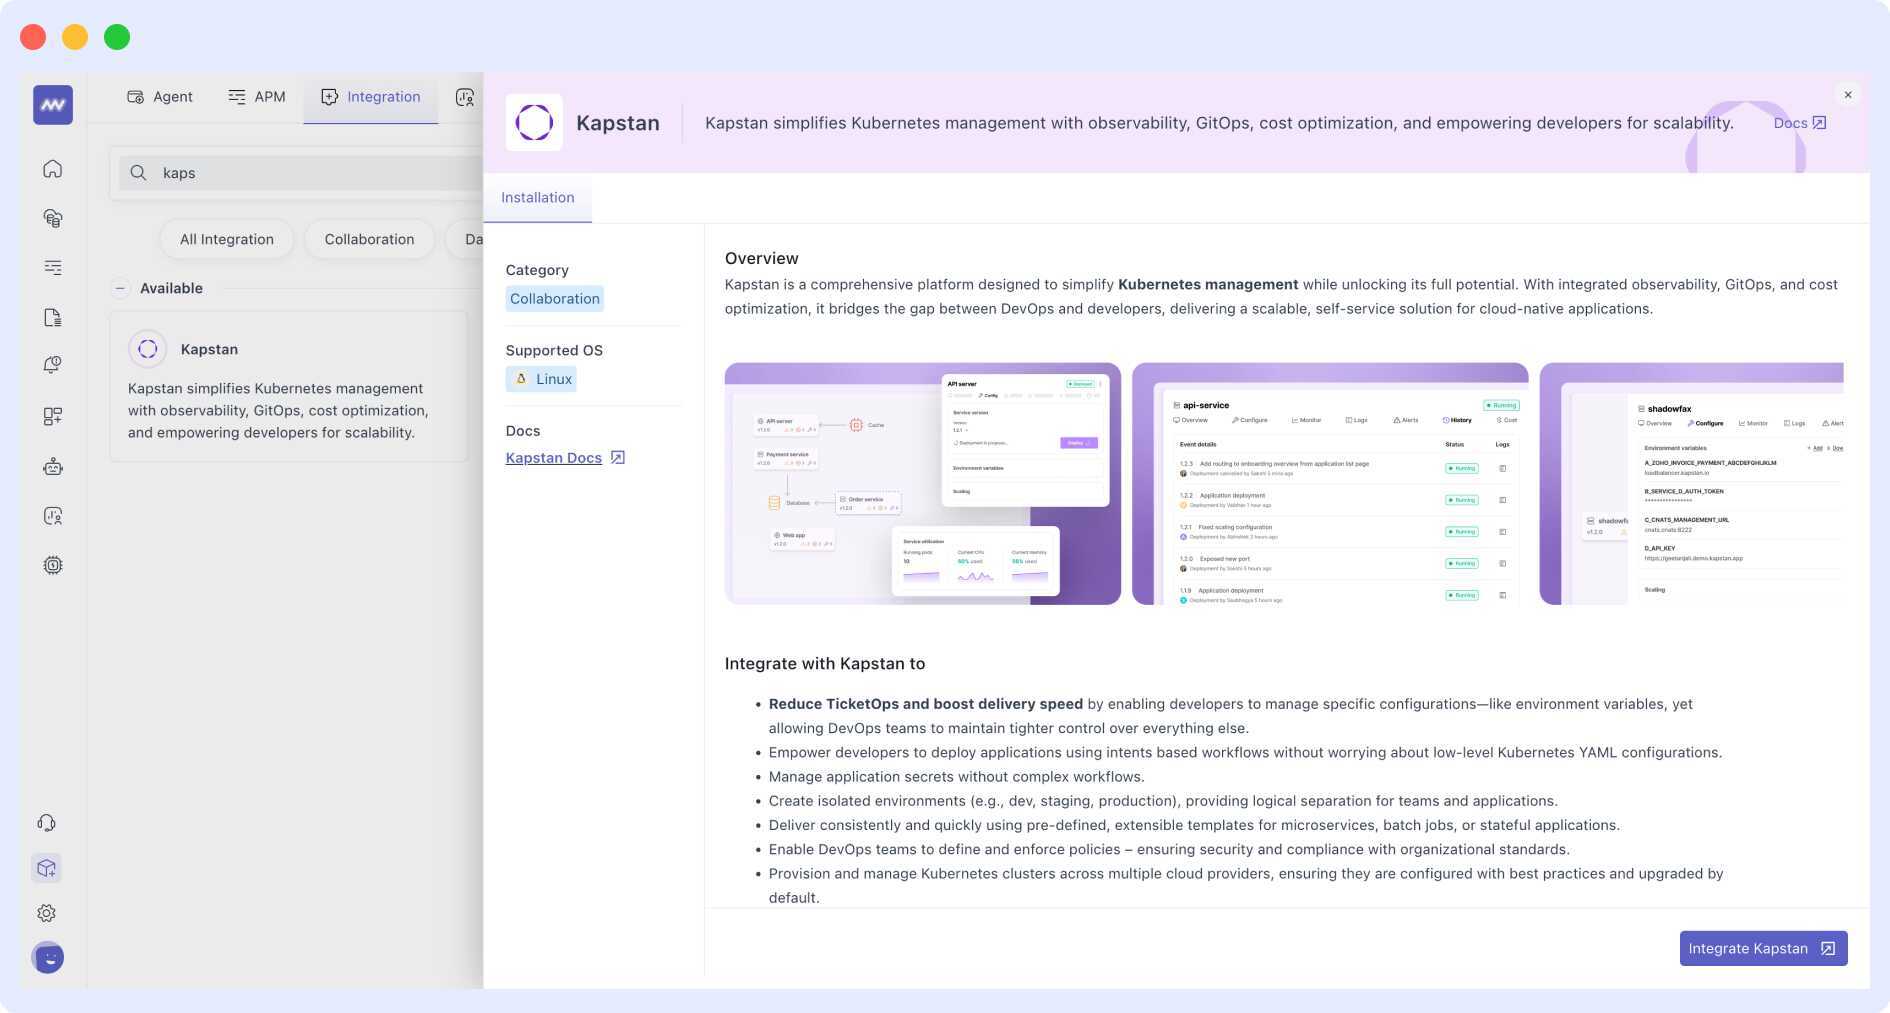
Task: Click the Collaboration category tag
Action: [x=555, y=299]
